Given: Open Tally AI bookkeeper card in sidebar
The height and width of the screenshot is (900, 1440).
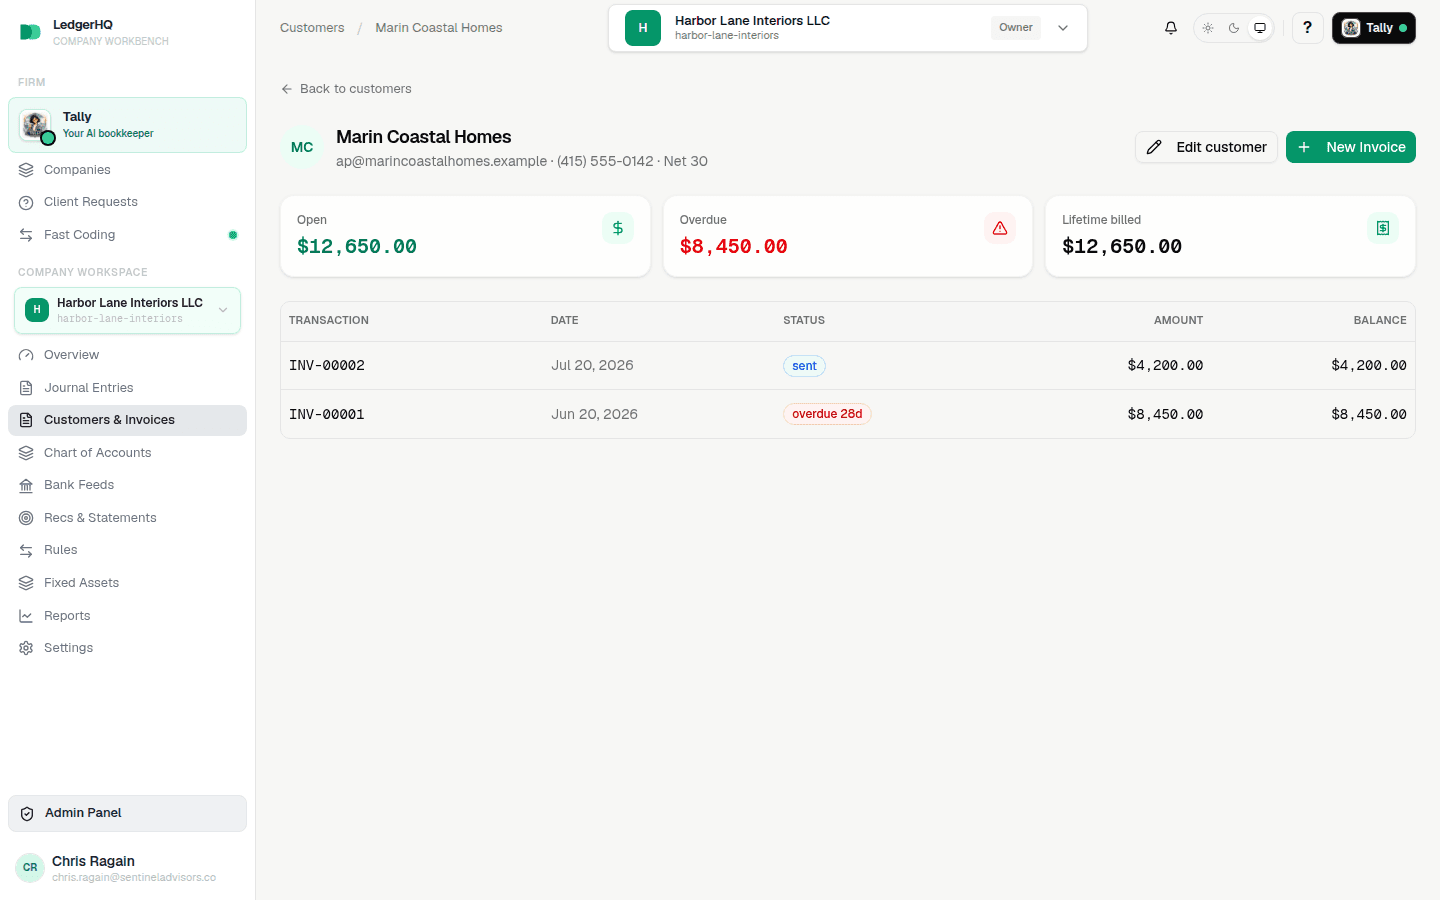Looking at the screenshot, I should [x=127, y=125].
